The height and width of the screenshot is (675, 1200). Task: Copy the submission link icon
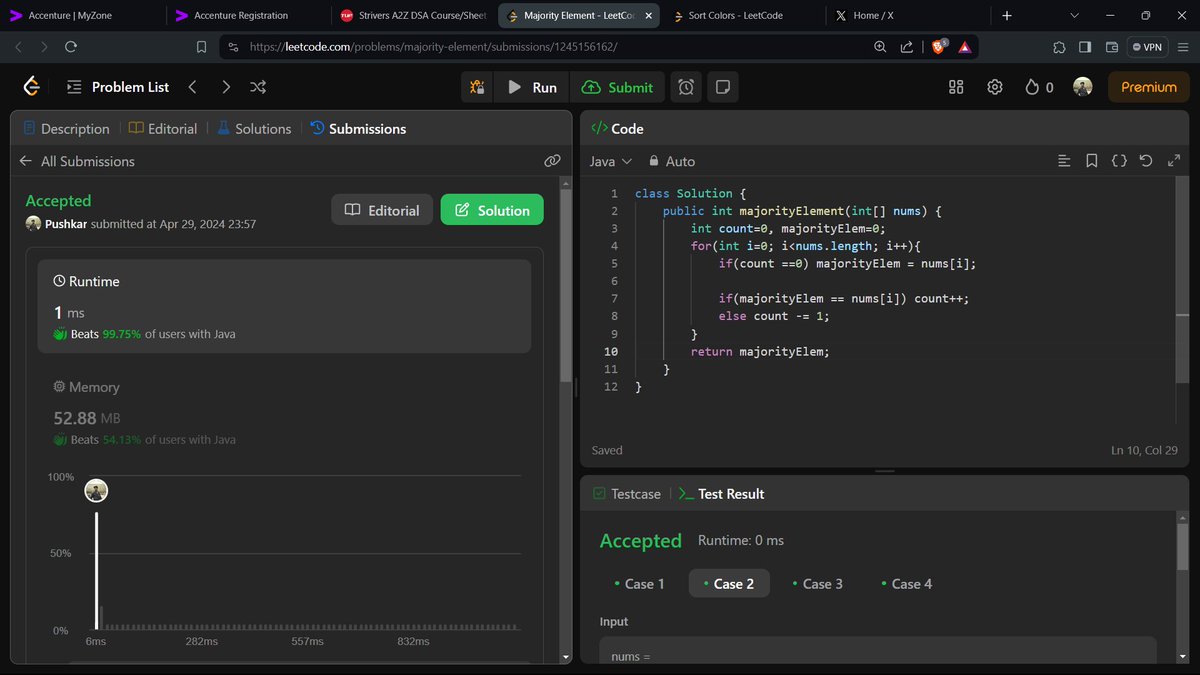coord(552,161)
